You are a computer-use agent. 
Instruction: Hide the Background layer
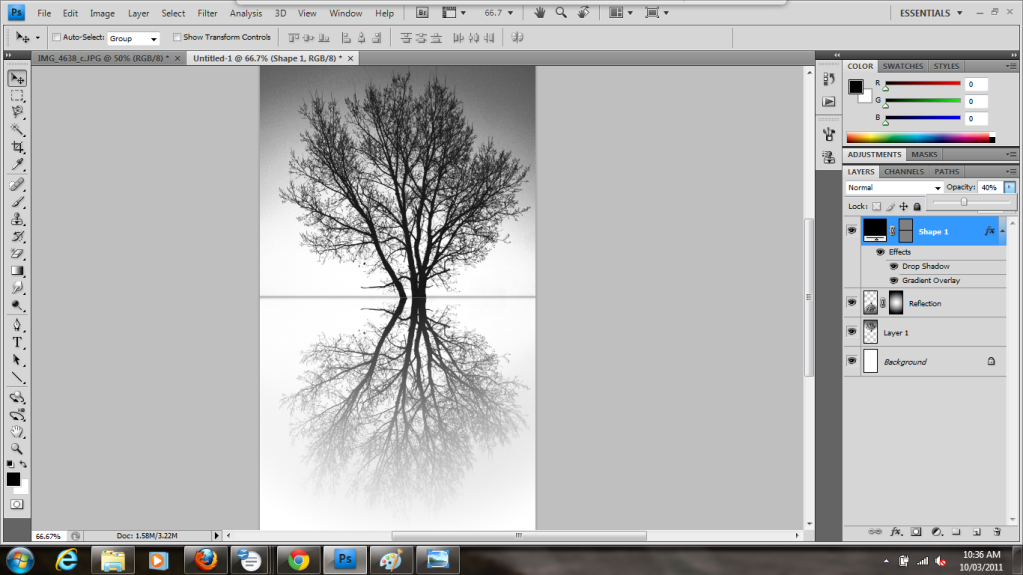coord(851,360)
